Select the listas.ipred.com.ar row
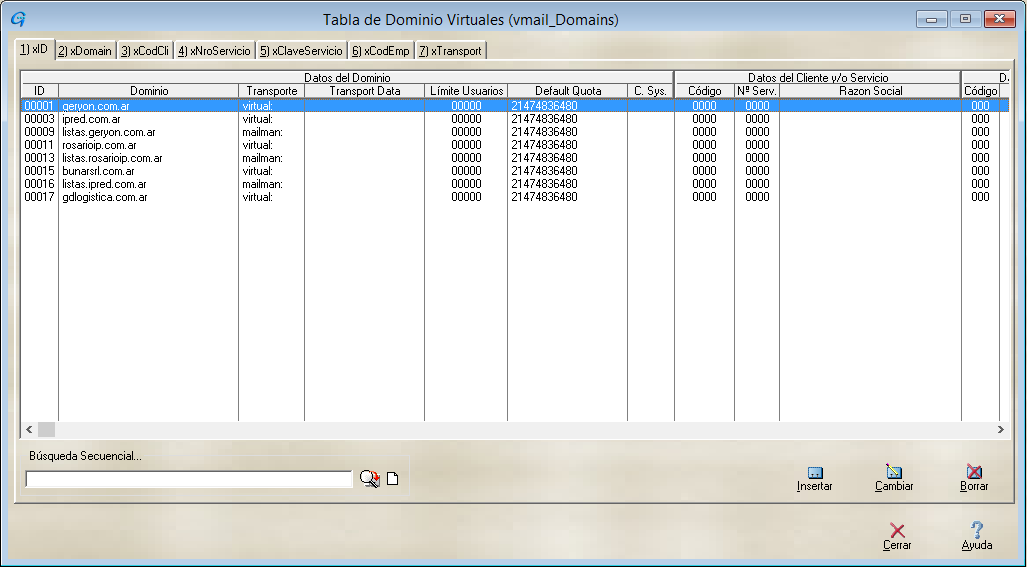The width and height of the screenshot is (1027, 567). (515, 184)
